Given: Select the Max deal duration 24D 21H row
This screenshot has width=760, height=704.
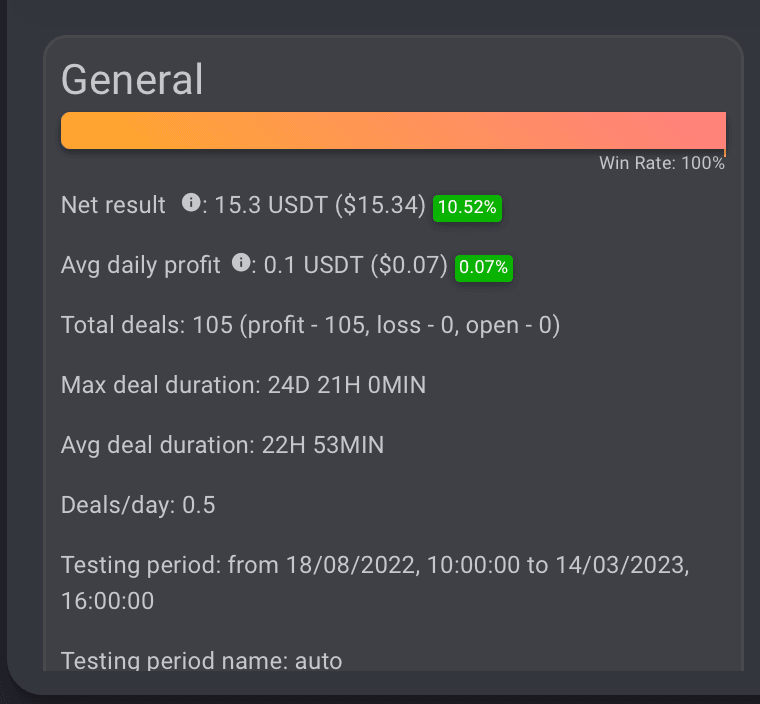Looking at the screenshot, I should click(x=243, y=385).
